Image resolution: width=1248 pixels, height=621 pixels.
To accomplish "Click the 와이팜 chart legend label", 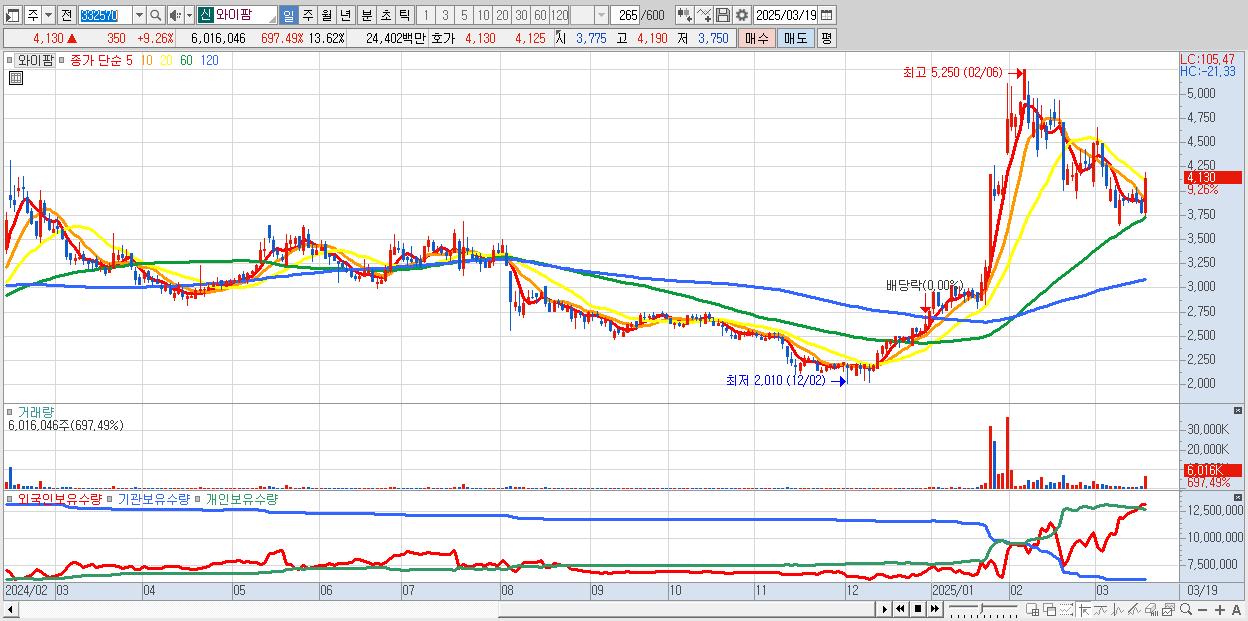I will coord(34,60).
